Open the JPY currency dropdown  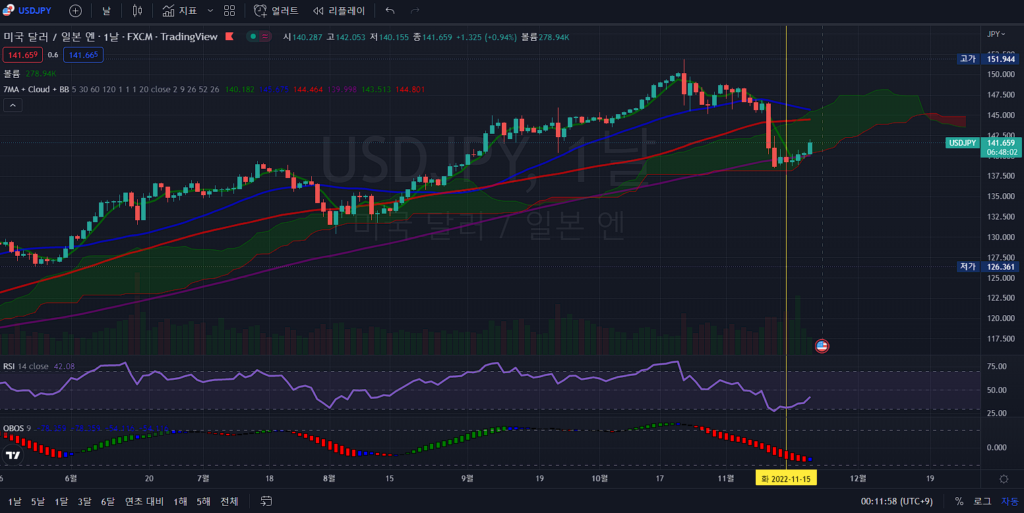pyautogui.click(x=999, y=34)
